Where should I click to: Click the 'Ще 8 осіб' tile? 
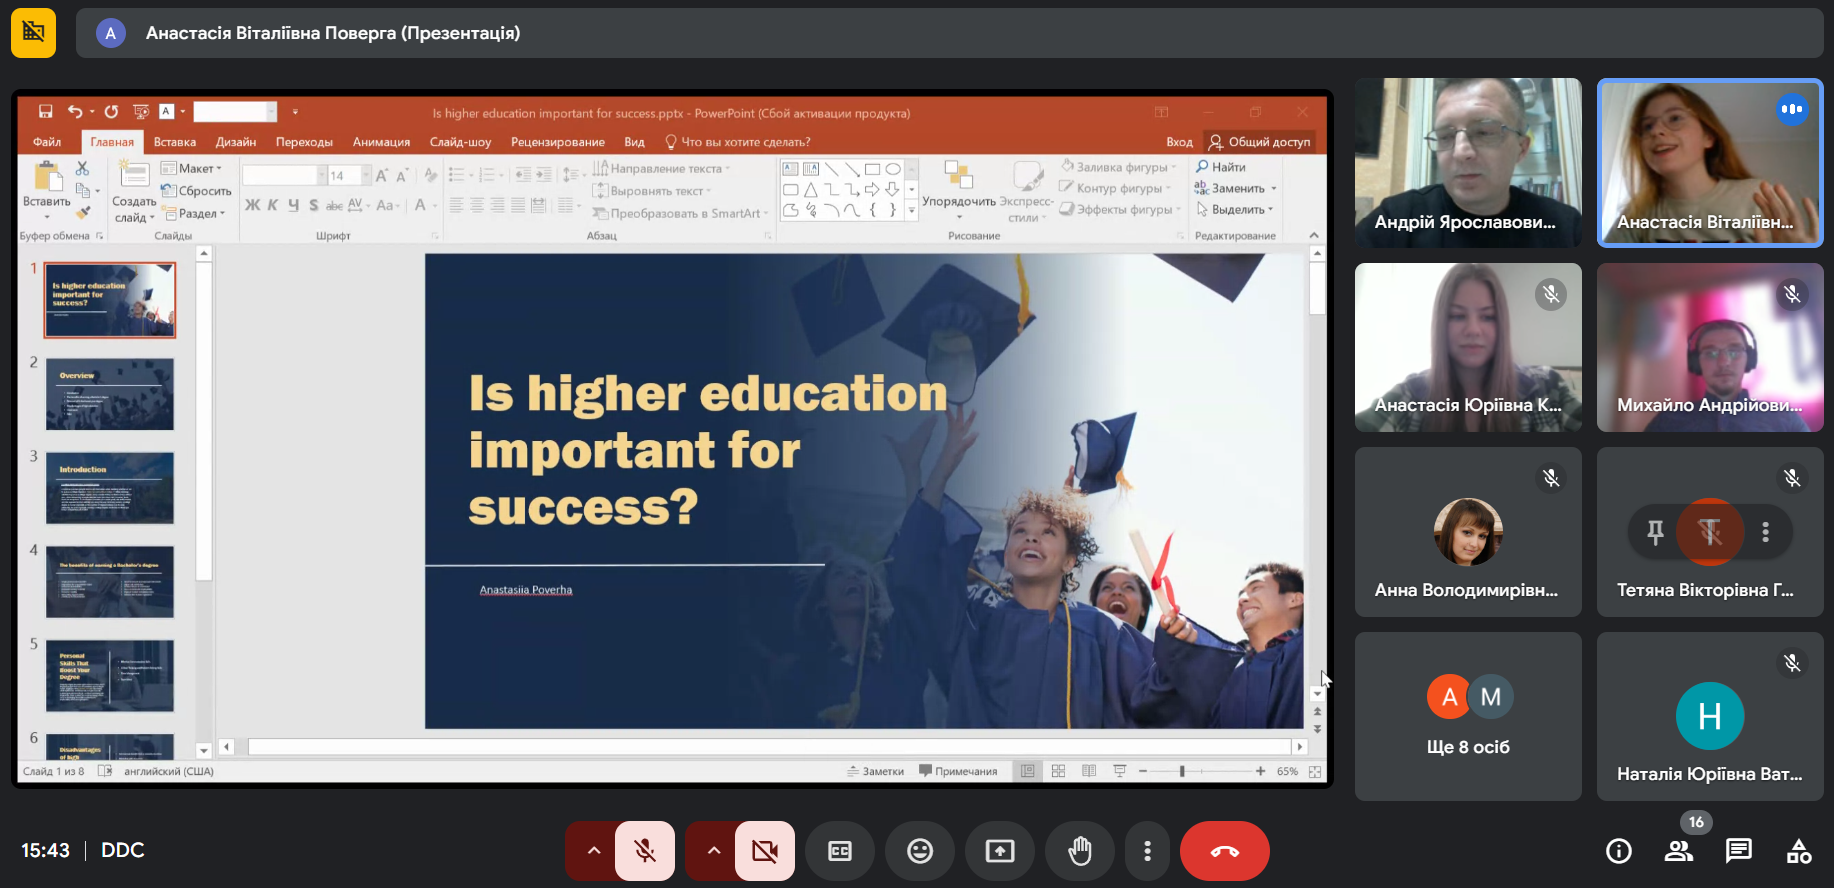click(x=1468, y=716)
